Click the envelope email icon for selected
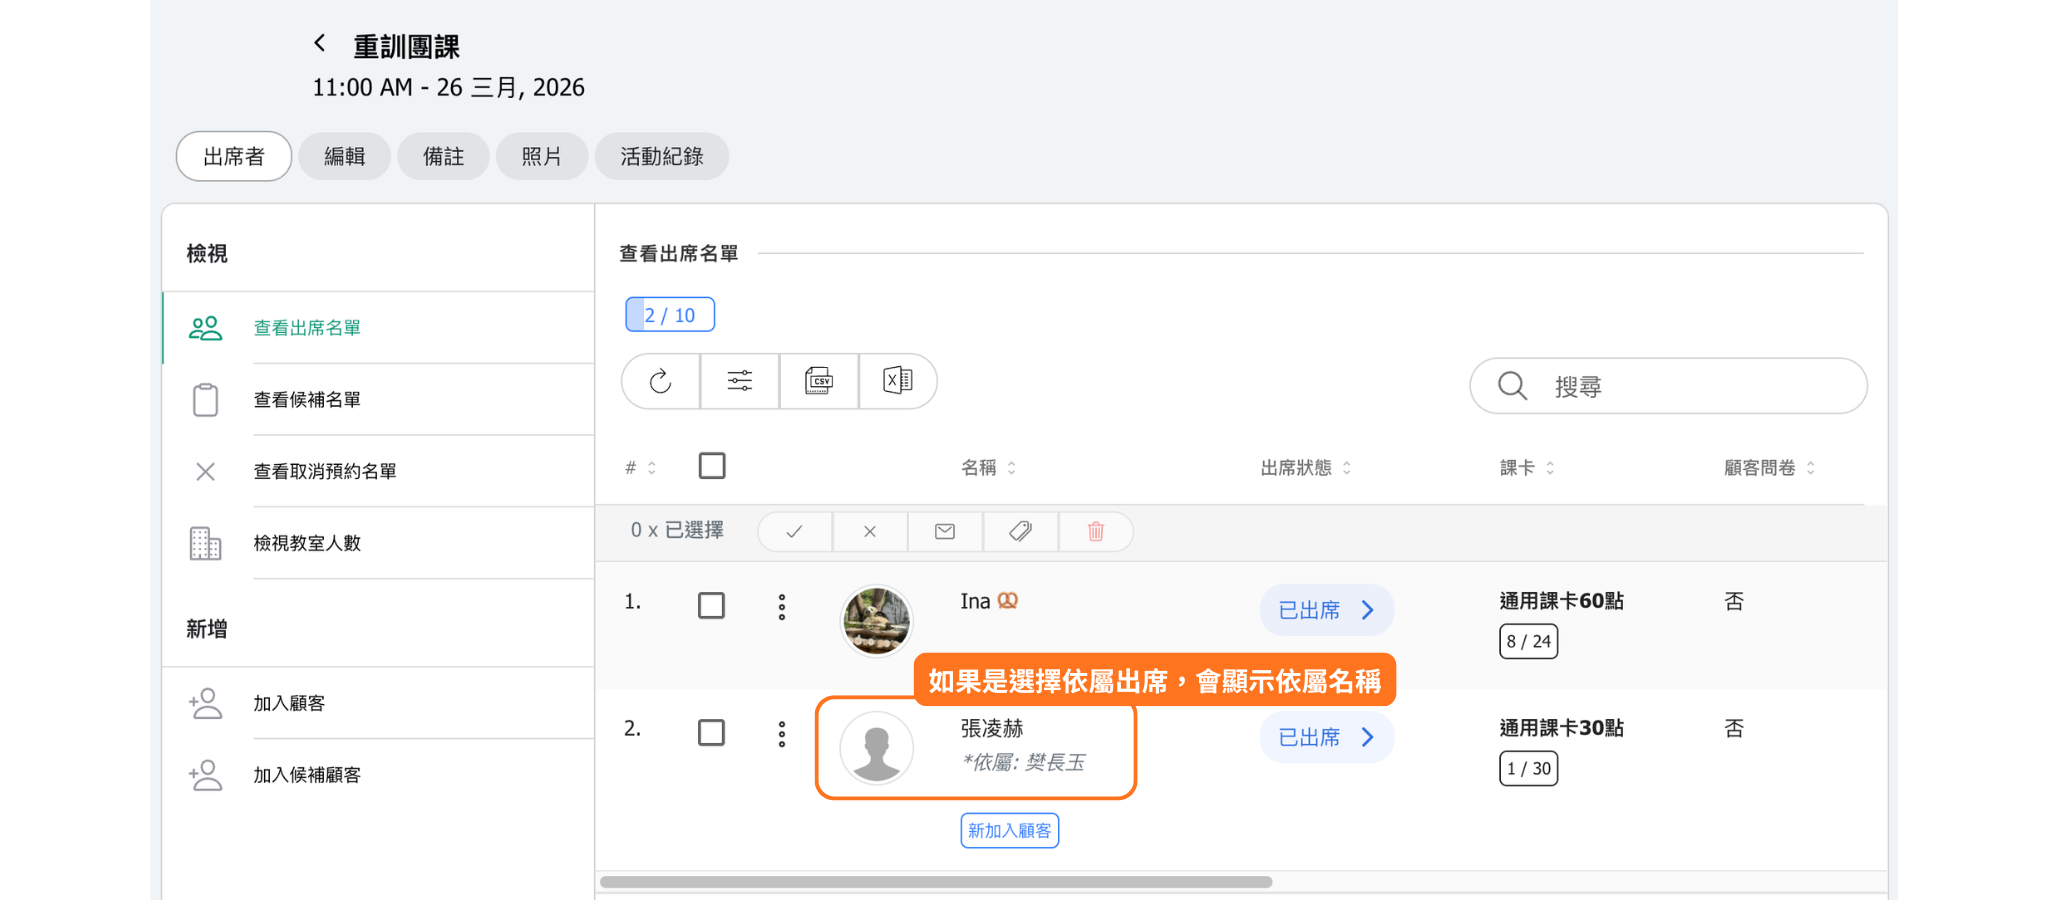 (945, 531)
